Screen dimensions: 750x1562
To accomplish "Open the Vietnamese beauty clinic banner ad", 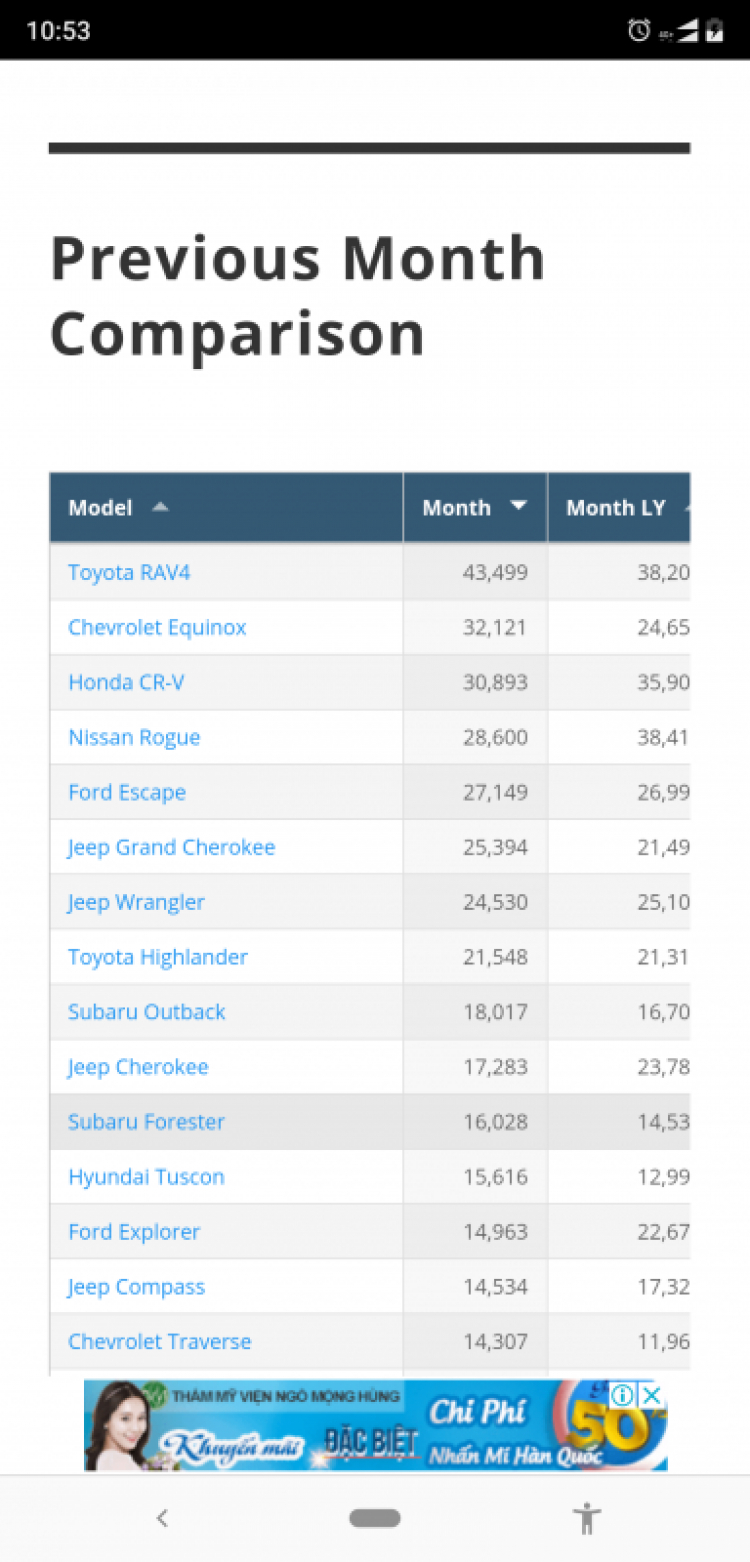I will [x=375, y=1425].
